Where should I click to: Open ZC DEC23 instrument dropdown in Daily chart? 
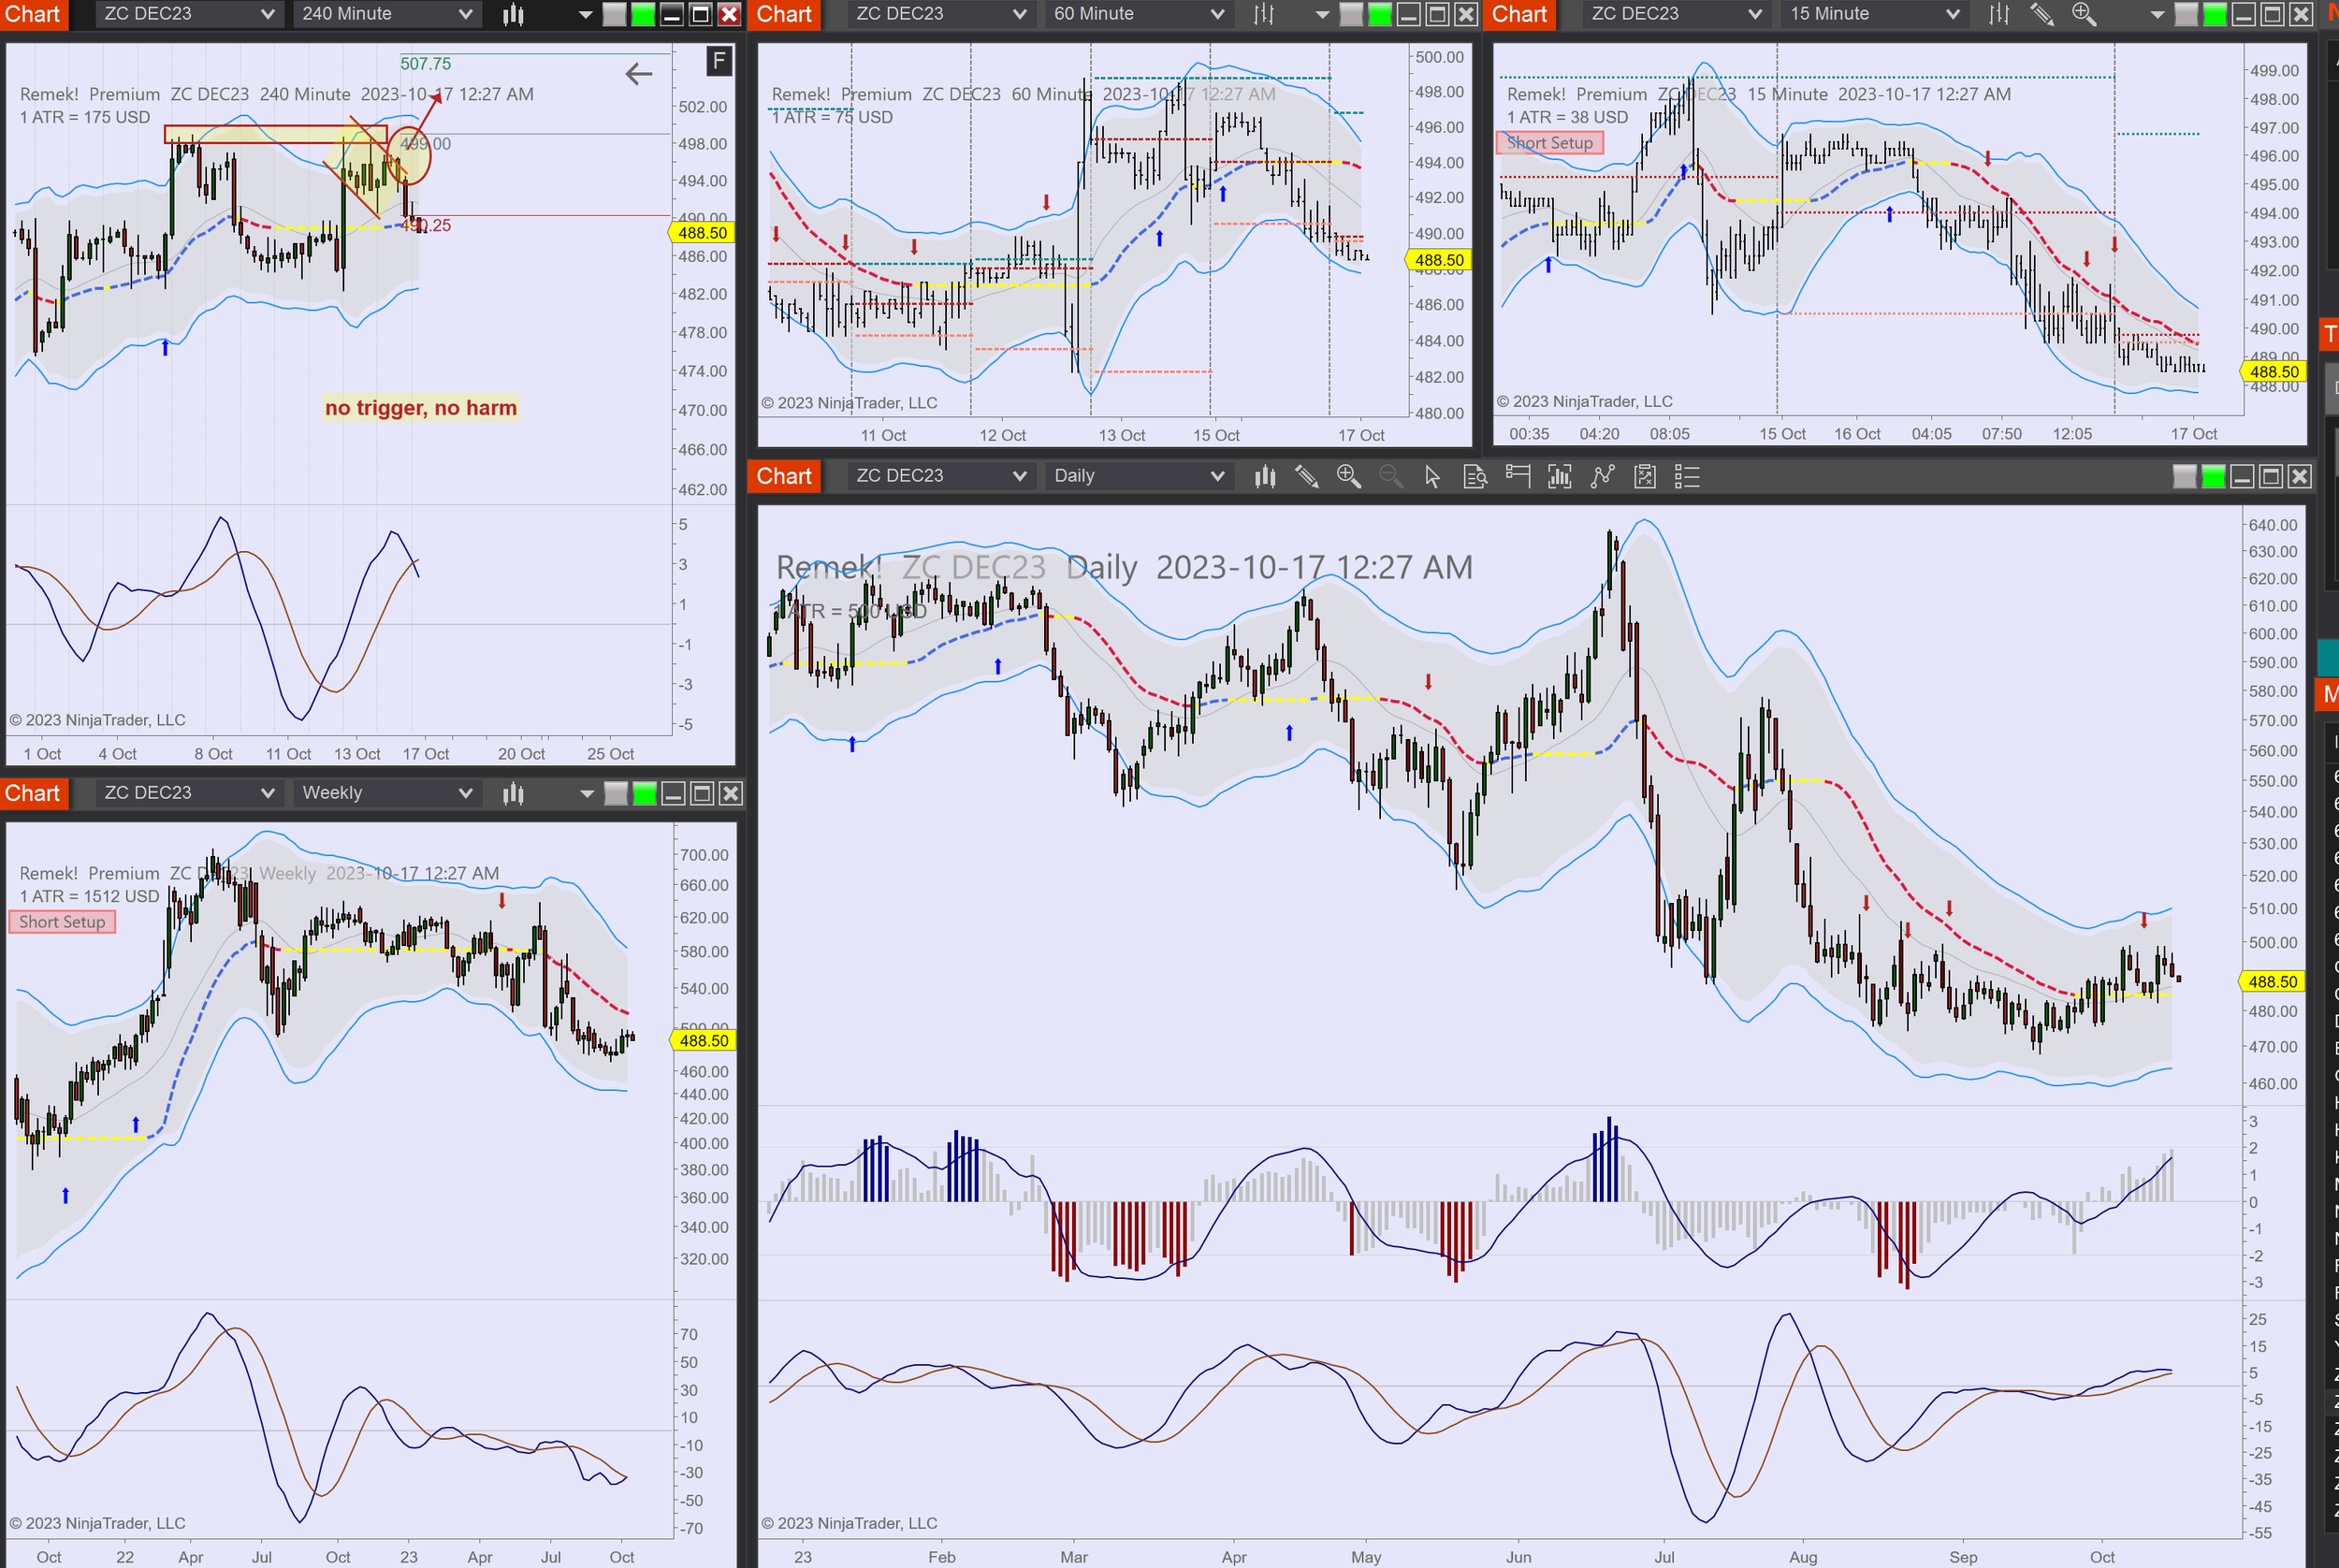939,476
